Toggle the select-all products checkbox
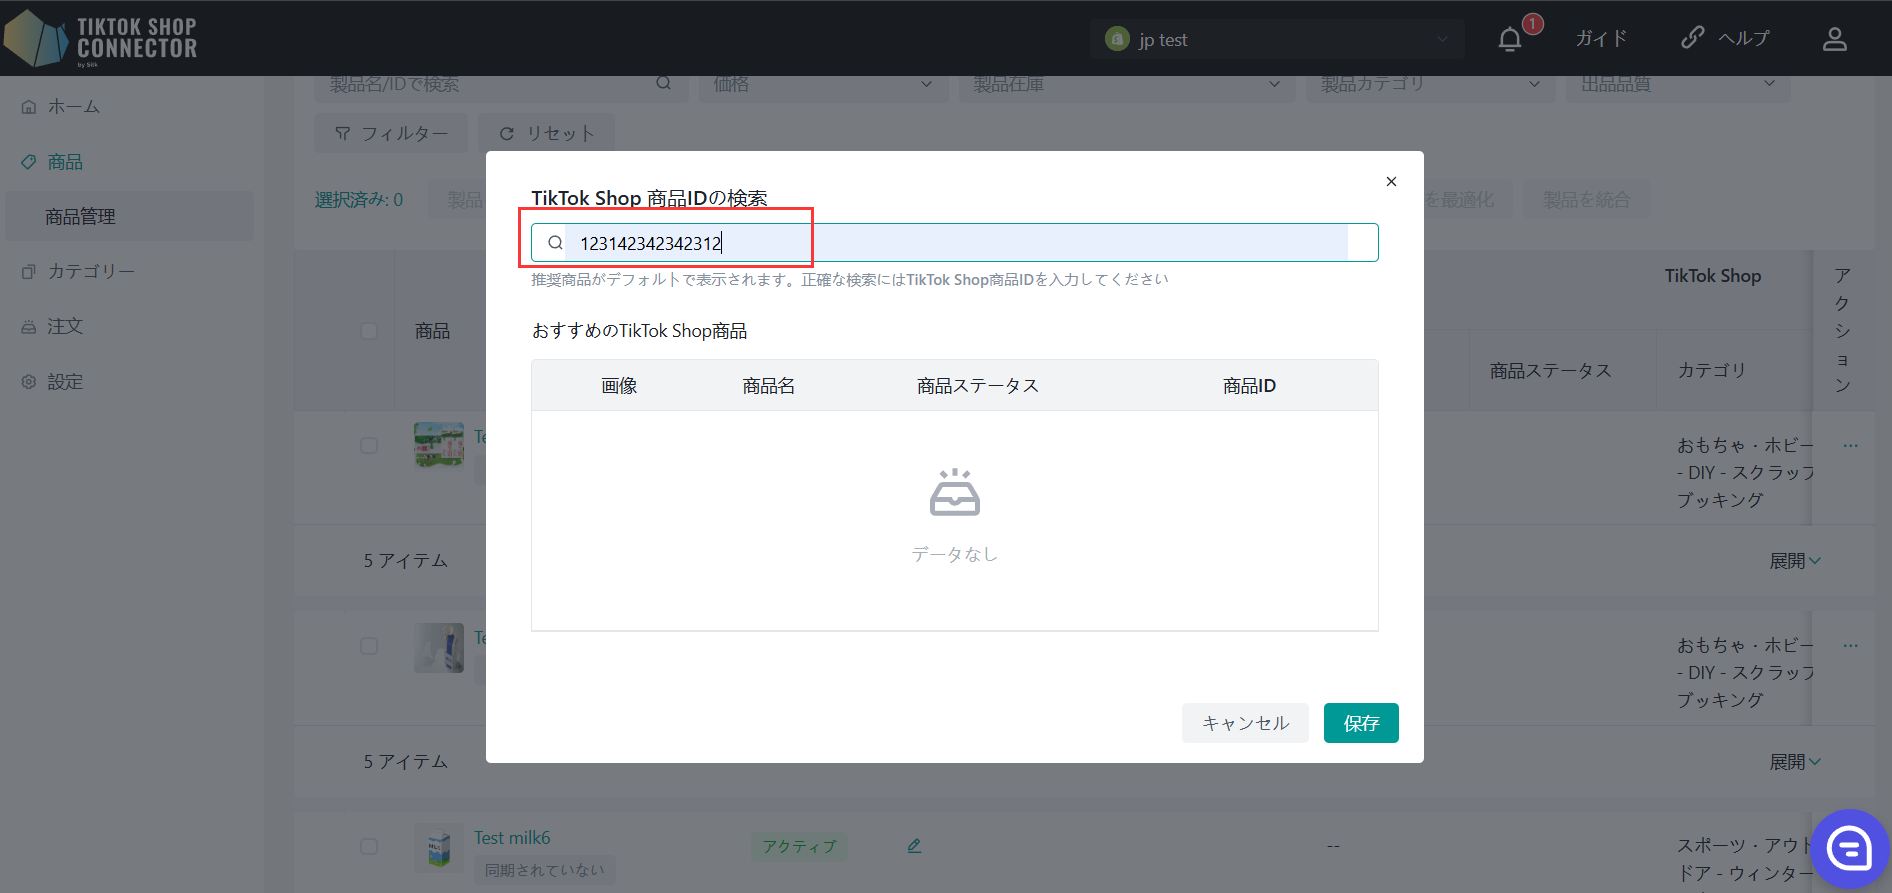The height and width of the screenshot is (893, 1892). (369, 331)
